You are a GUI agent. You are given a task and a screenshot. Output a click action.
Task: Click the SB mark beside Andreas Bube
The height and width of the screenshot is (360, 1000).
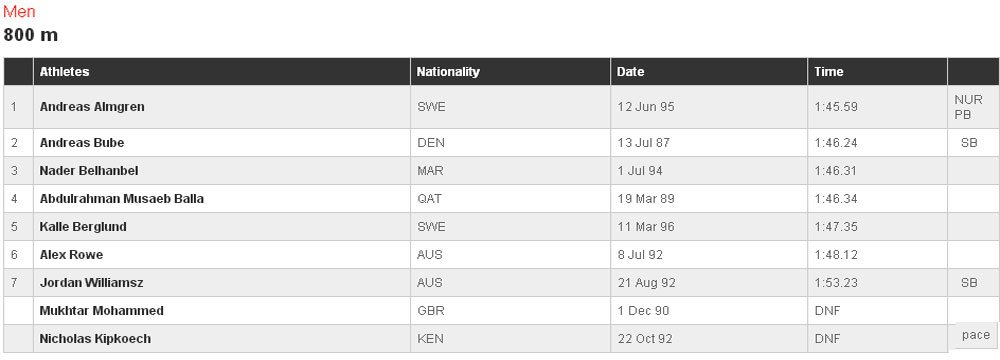(x=969, y=143)
